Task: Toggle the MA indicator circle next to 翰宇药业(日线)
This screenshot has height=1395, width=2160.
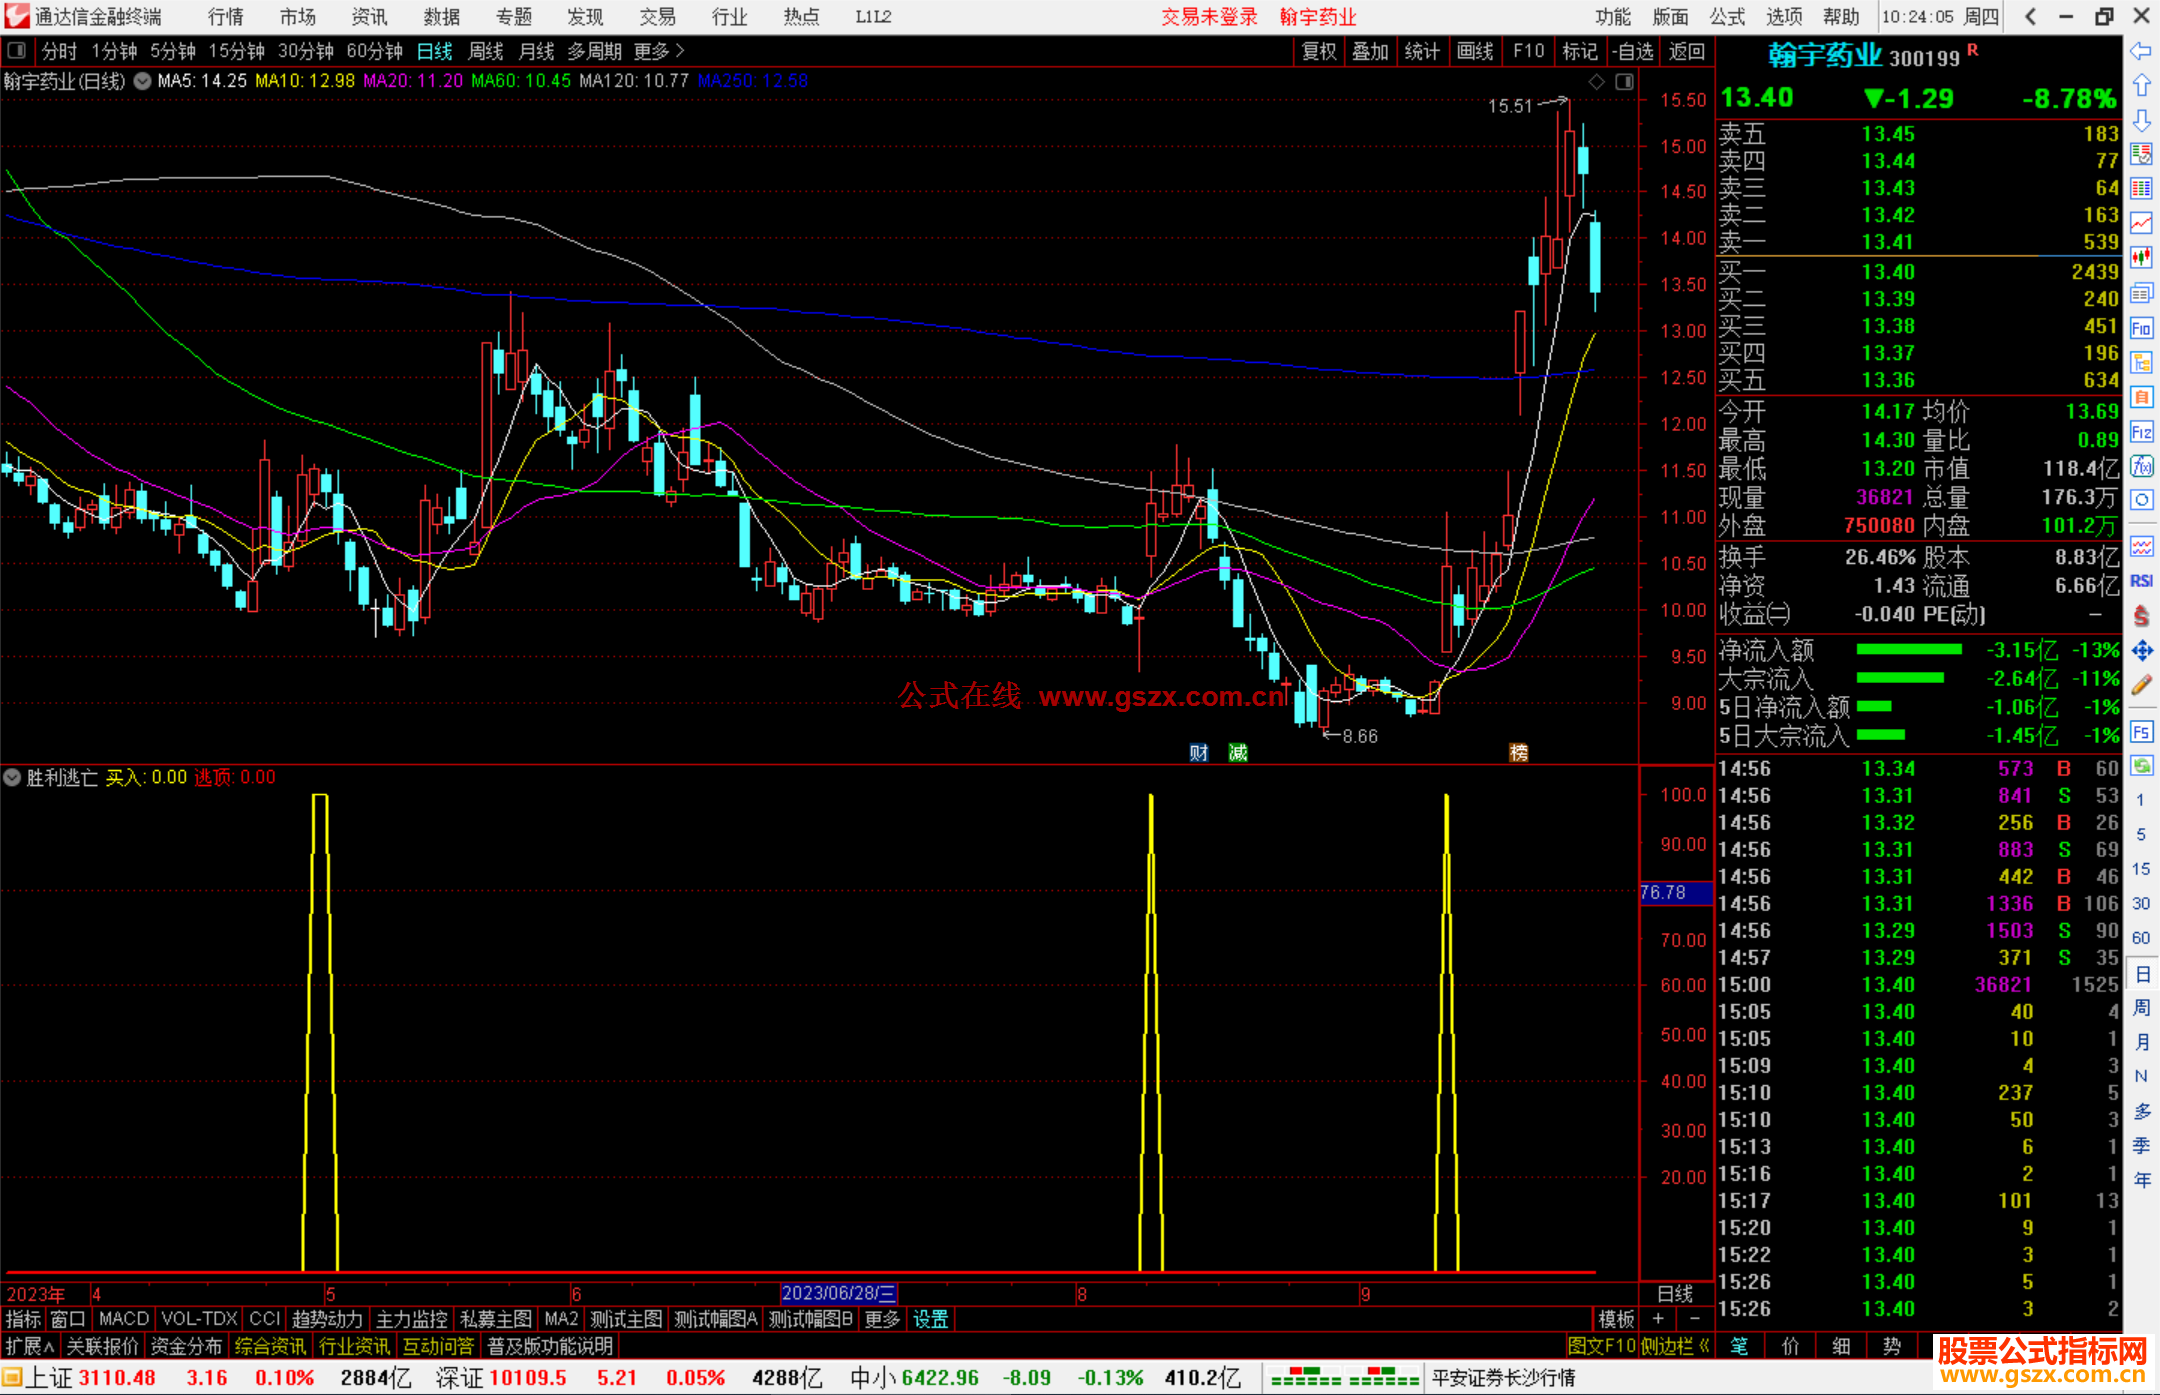Action: tap(143, 81)
